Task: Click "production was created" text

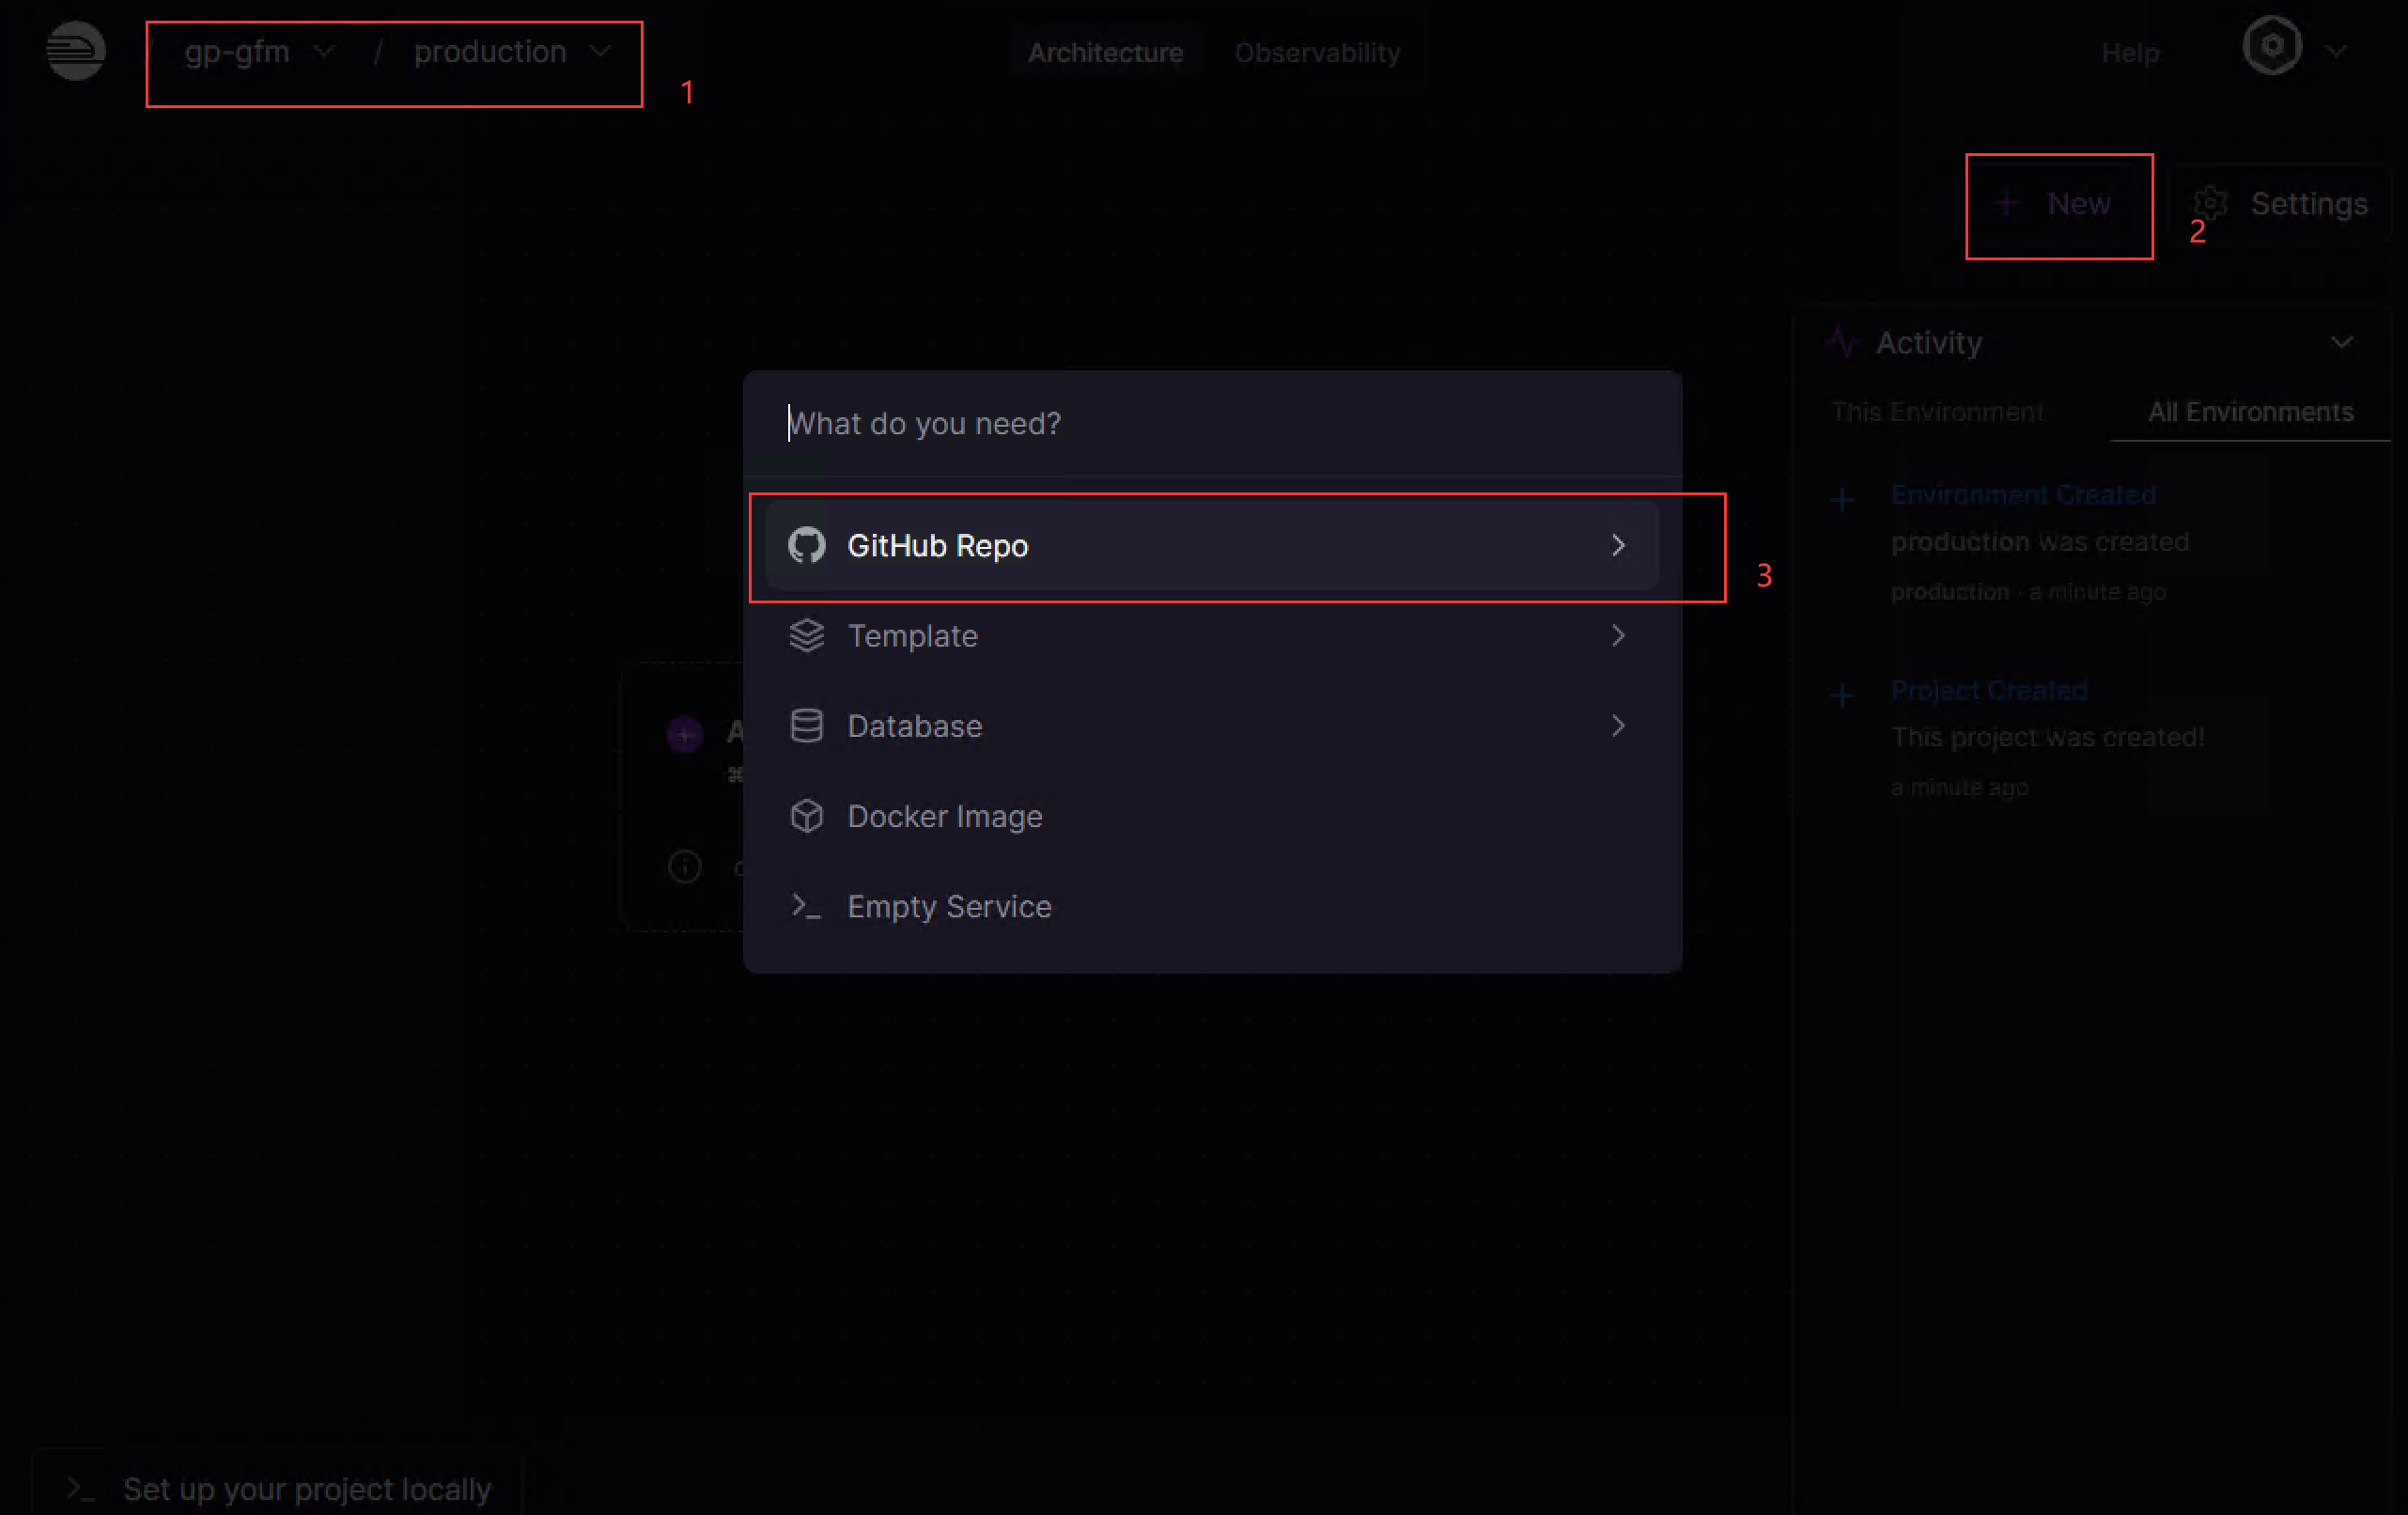Action: pos(2039,541)
